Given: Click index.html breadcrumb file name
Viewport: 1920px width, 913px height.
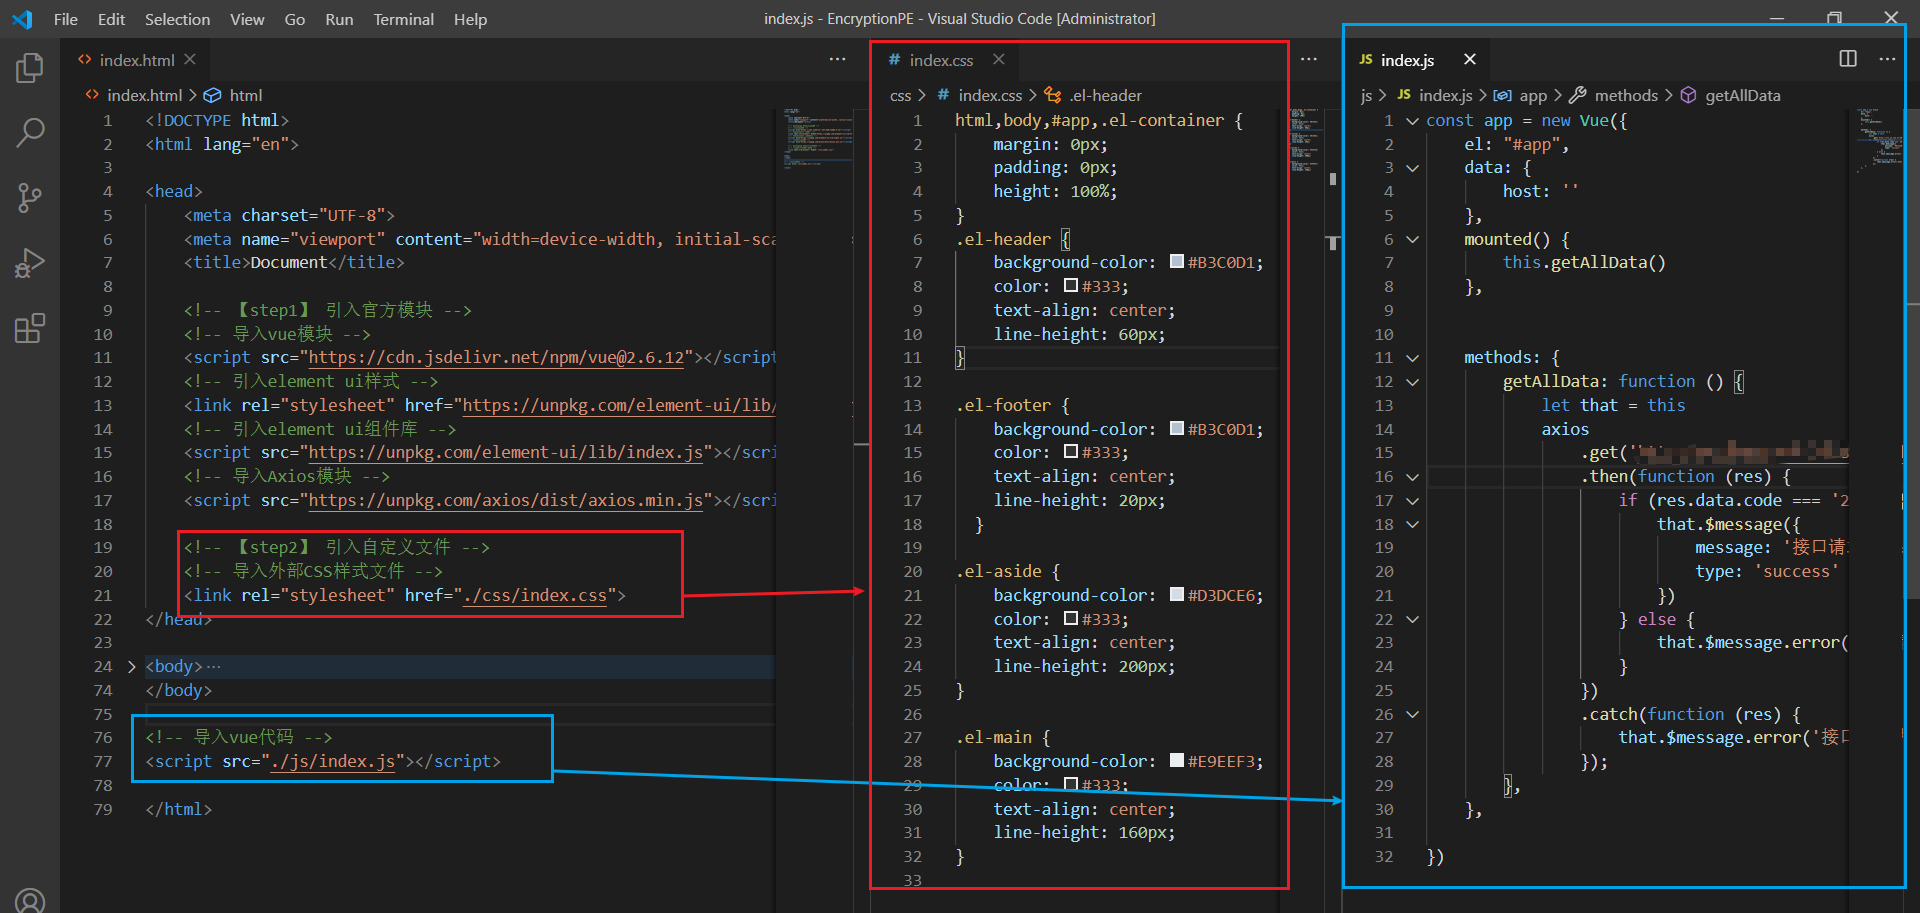Looking at the screenshot, I should coord(145,95).
